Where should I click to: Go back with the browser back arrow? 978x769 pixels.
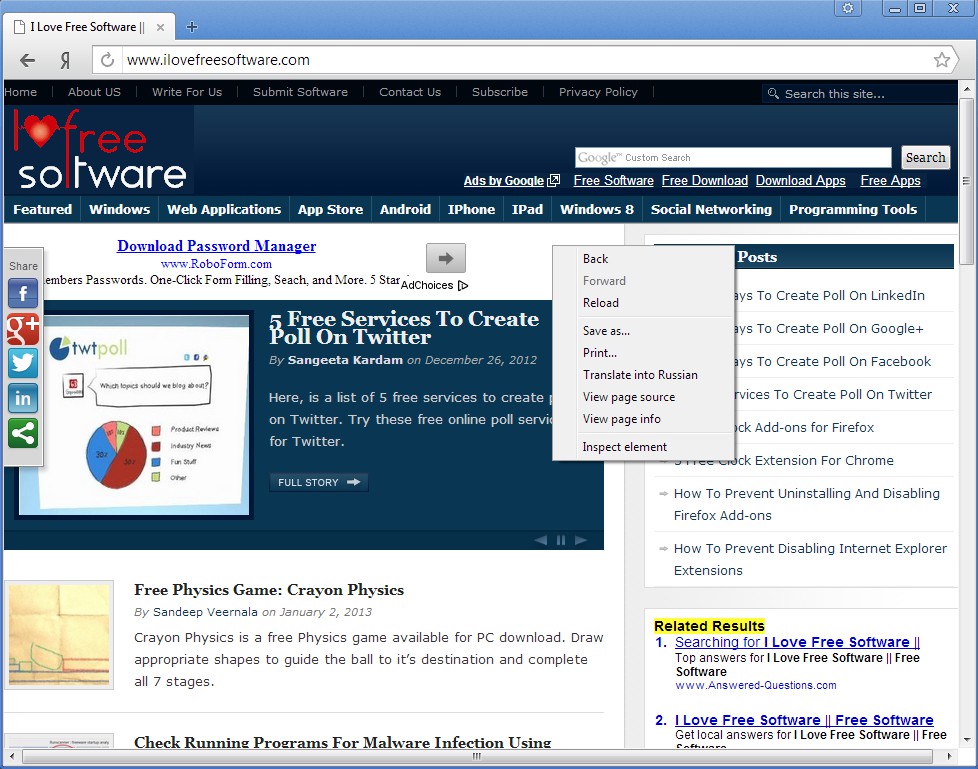27,60
